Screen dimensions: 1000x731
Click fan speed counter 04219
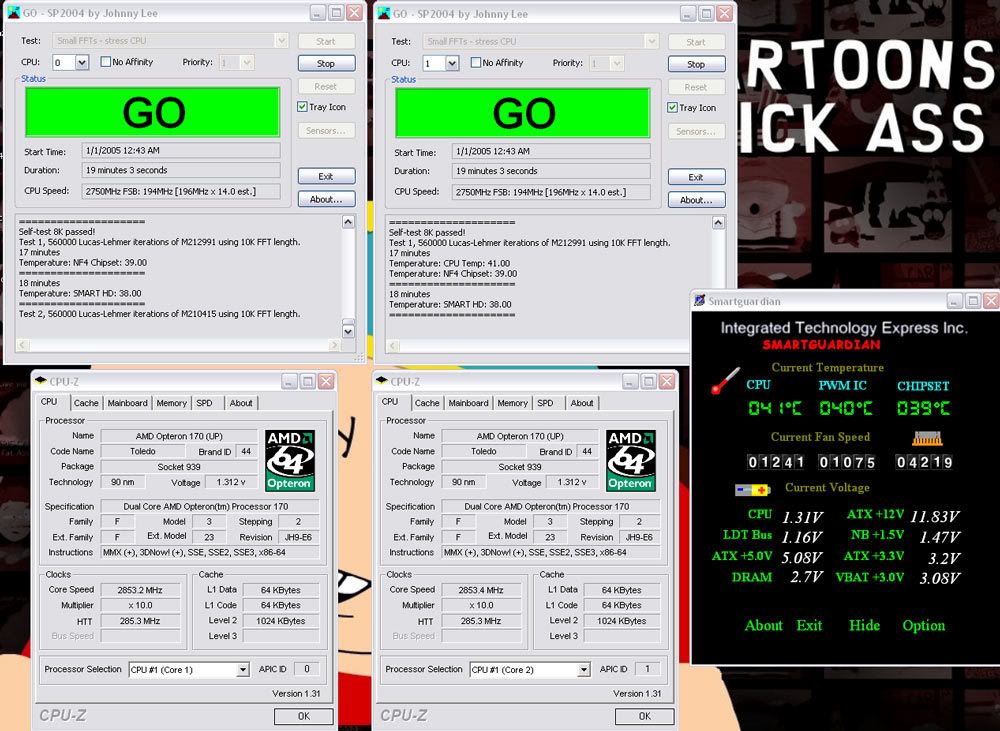(x=924, y=462)
